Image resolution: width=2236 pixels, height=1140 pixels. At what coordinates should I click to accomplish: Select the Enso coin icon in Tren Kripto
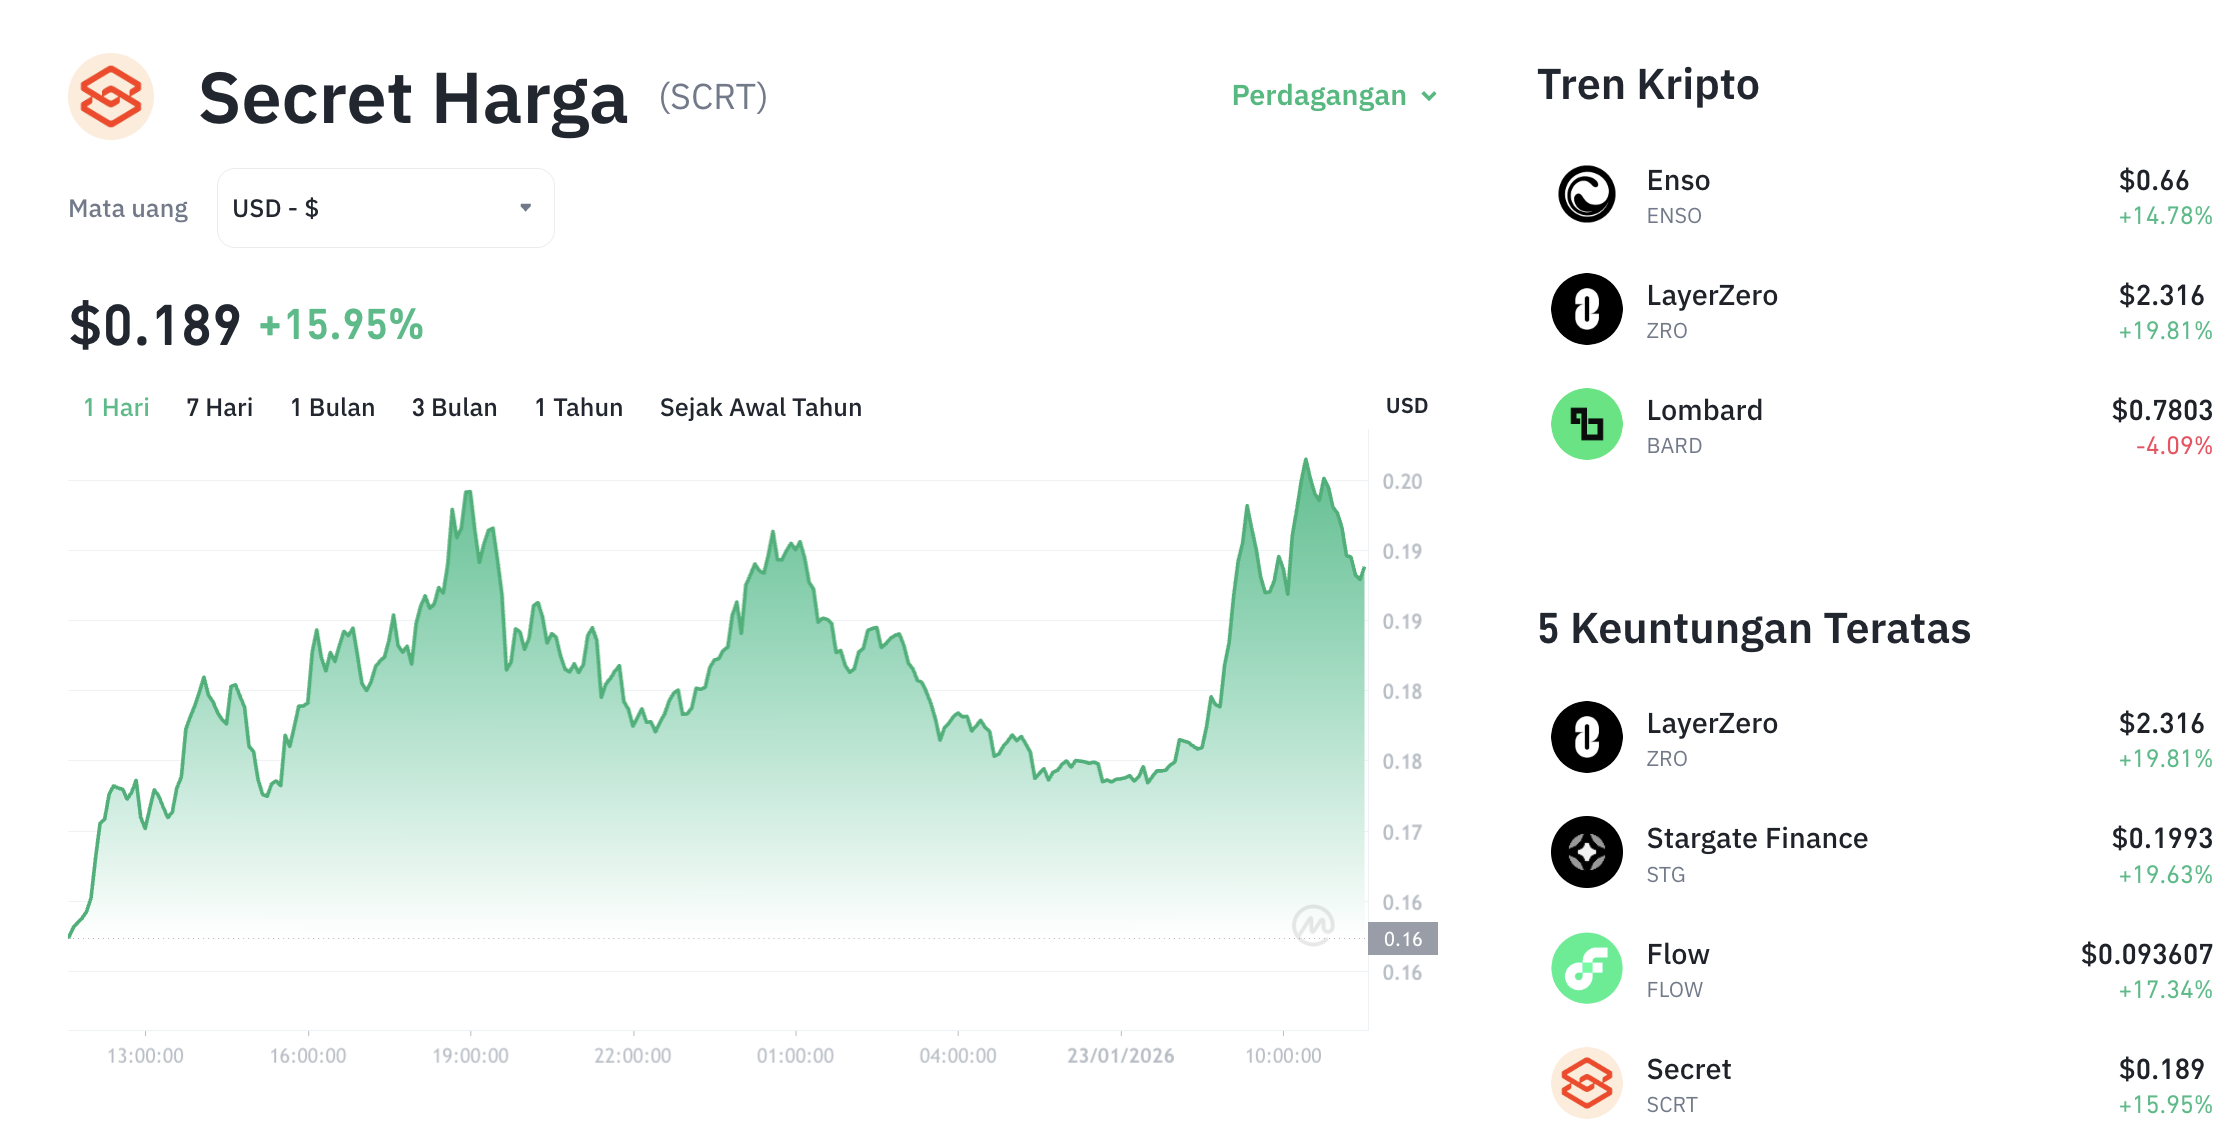(1586, 196)
